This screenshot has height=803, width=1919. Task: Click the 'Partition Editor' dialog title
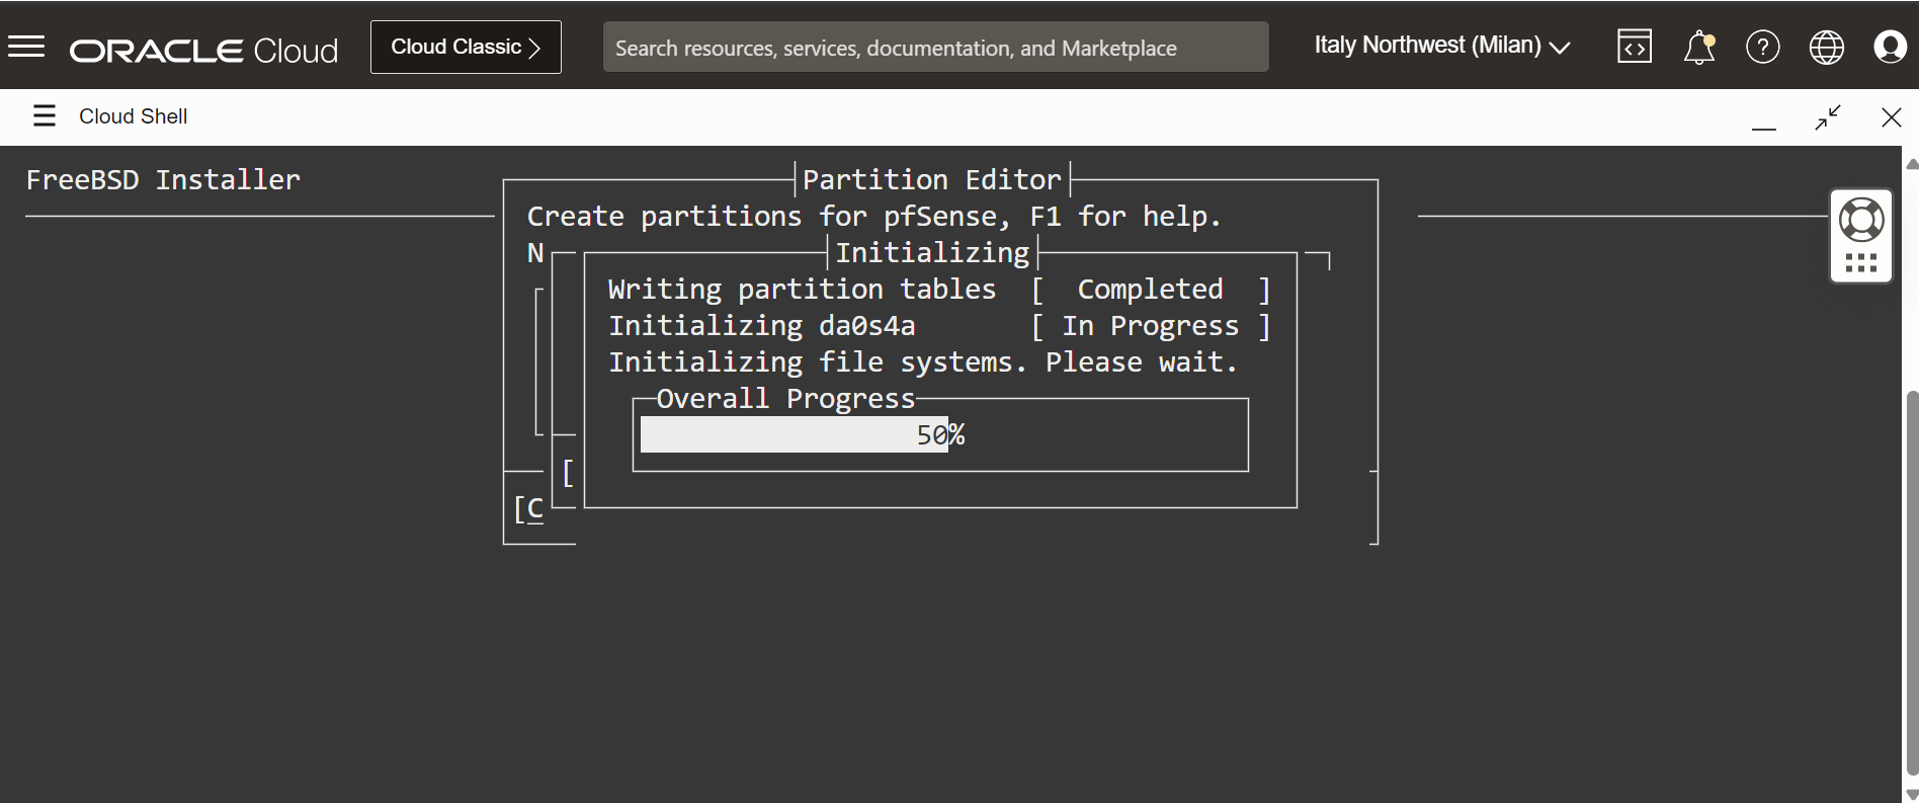[x=932, y=180]
